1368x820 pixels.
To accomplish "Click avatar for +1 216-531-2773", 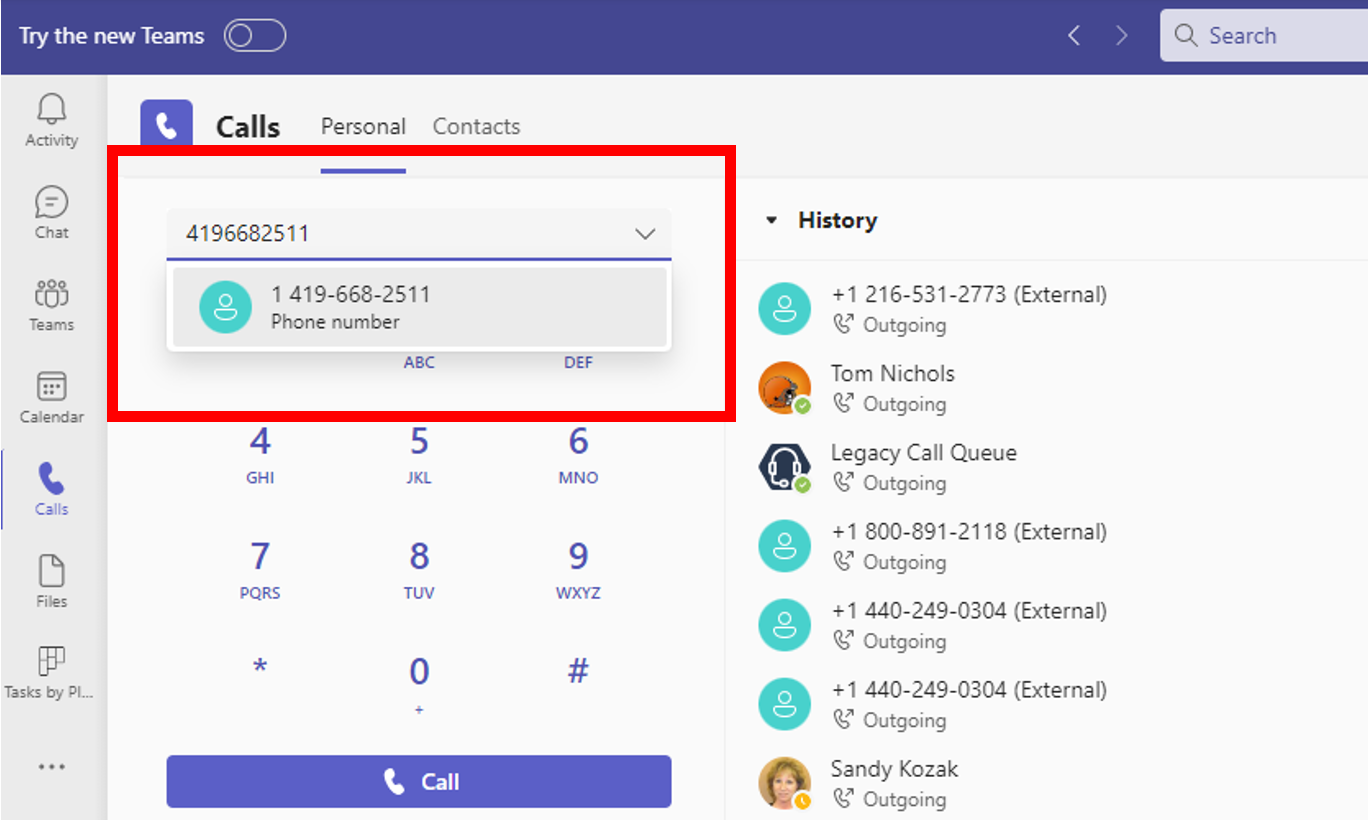I will tap(784, 308).
